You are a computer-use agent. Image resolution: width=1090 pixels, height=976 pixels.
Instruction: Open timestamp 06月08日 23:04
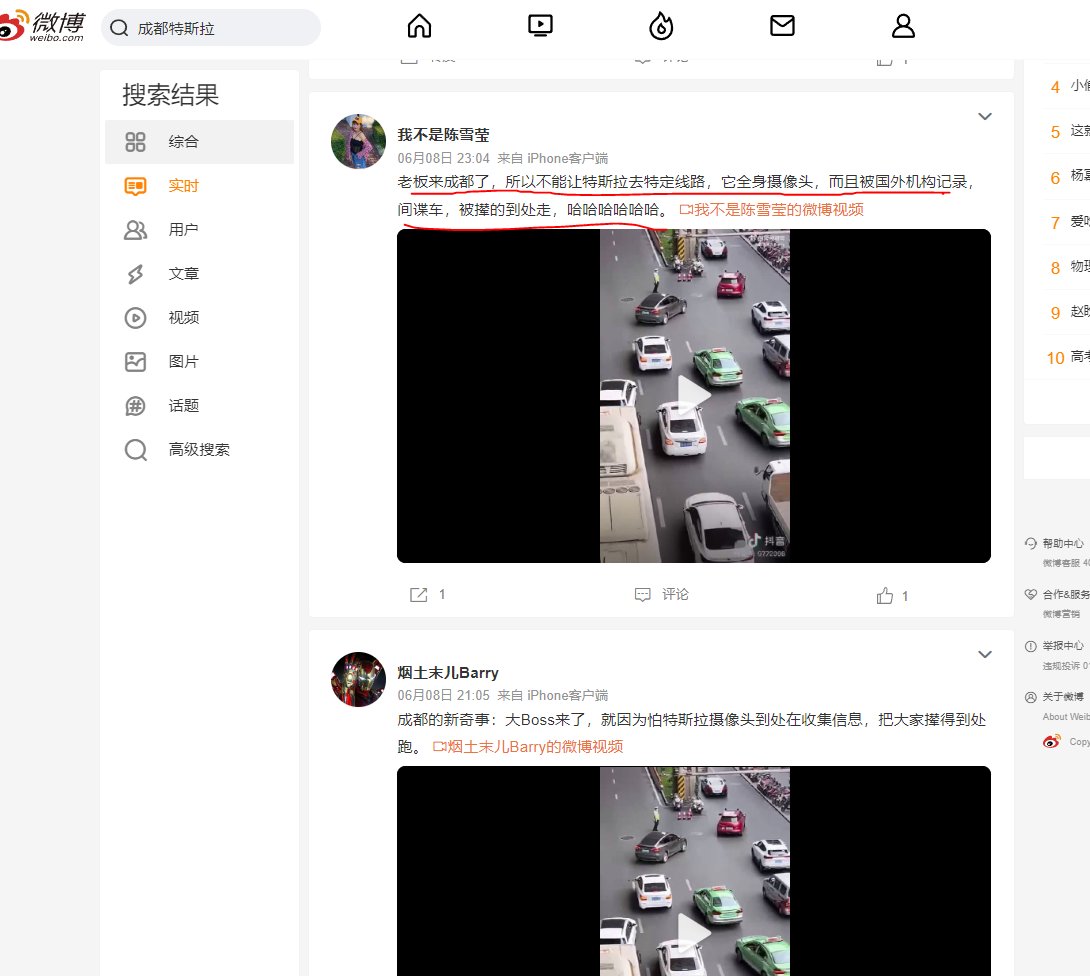click(x=444, y=158)
